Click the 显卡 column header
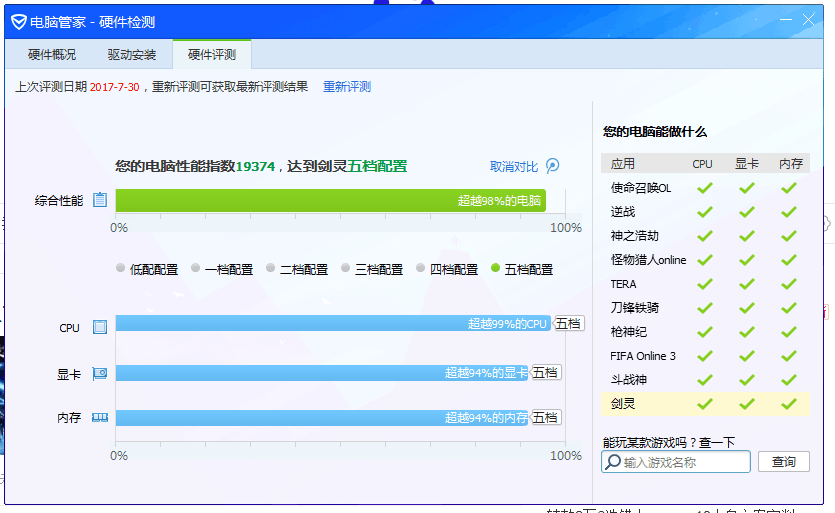Screen dimensions: 835x513 pyautogui.click(x=747, y=164)
